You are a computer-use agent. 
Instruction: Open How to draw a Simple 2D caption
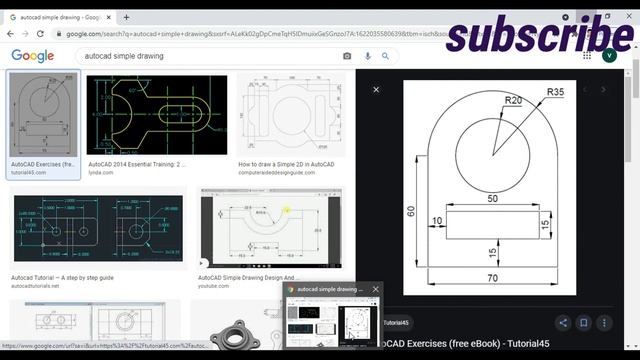click(286, 164)
